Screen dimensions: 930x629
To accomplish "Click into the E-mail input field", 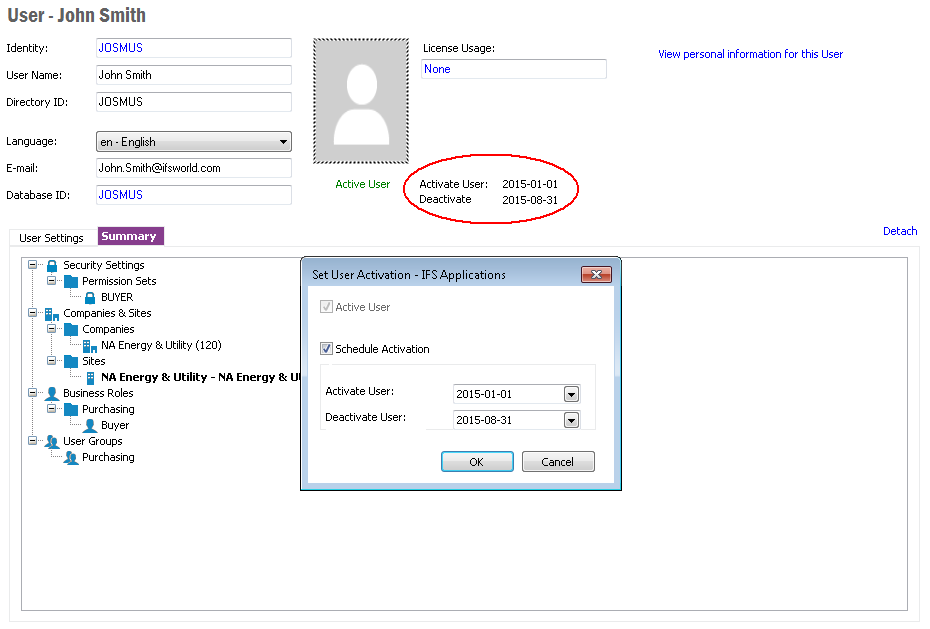I will (193, 168).
